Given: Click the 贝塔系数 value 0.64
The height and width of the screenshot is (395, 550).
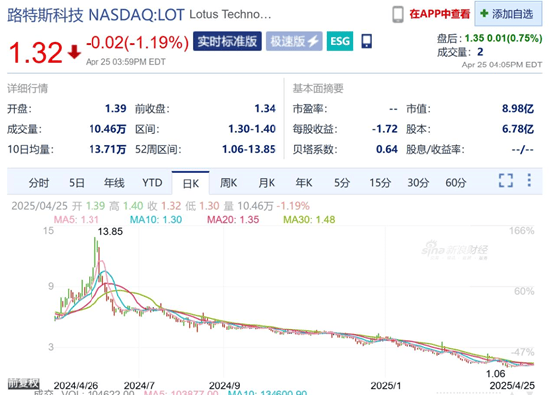Looking at the screenshot, I should pos(387,149).
